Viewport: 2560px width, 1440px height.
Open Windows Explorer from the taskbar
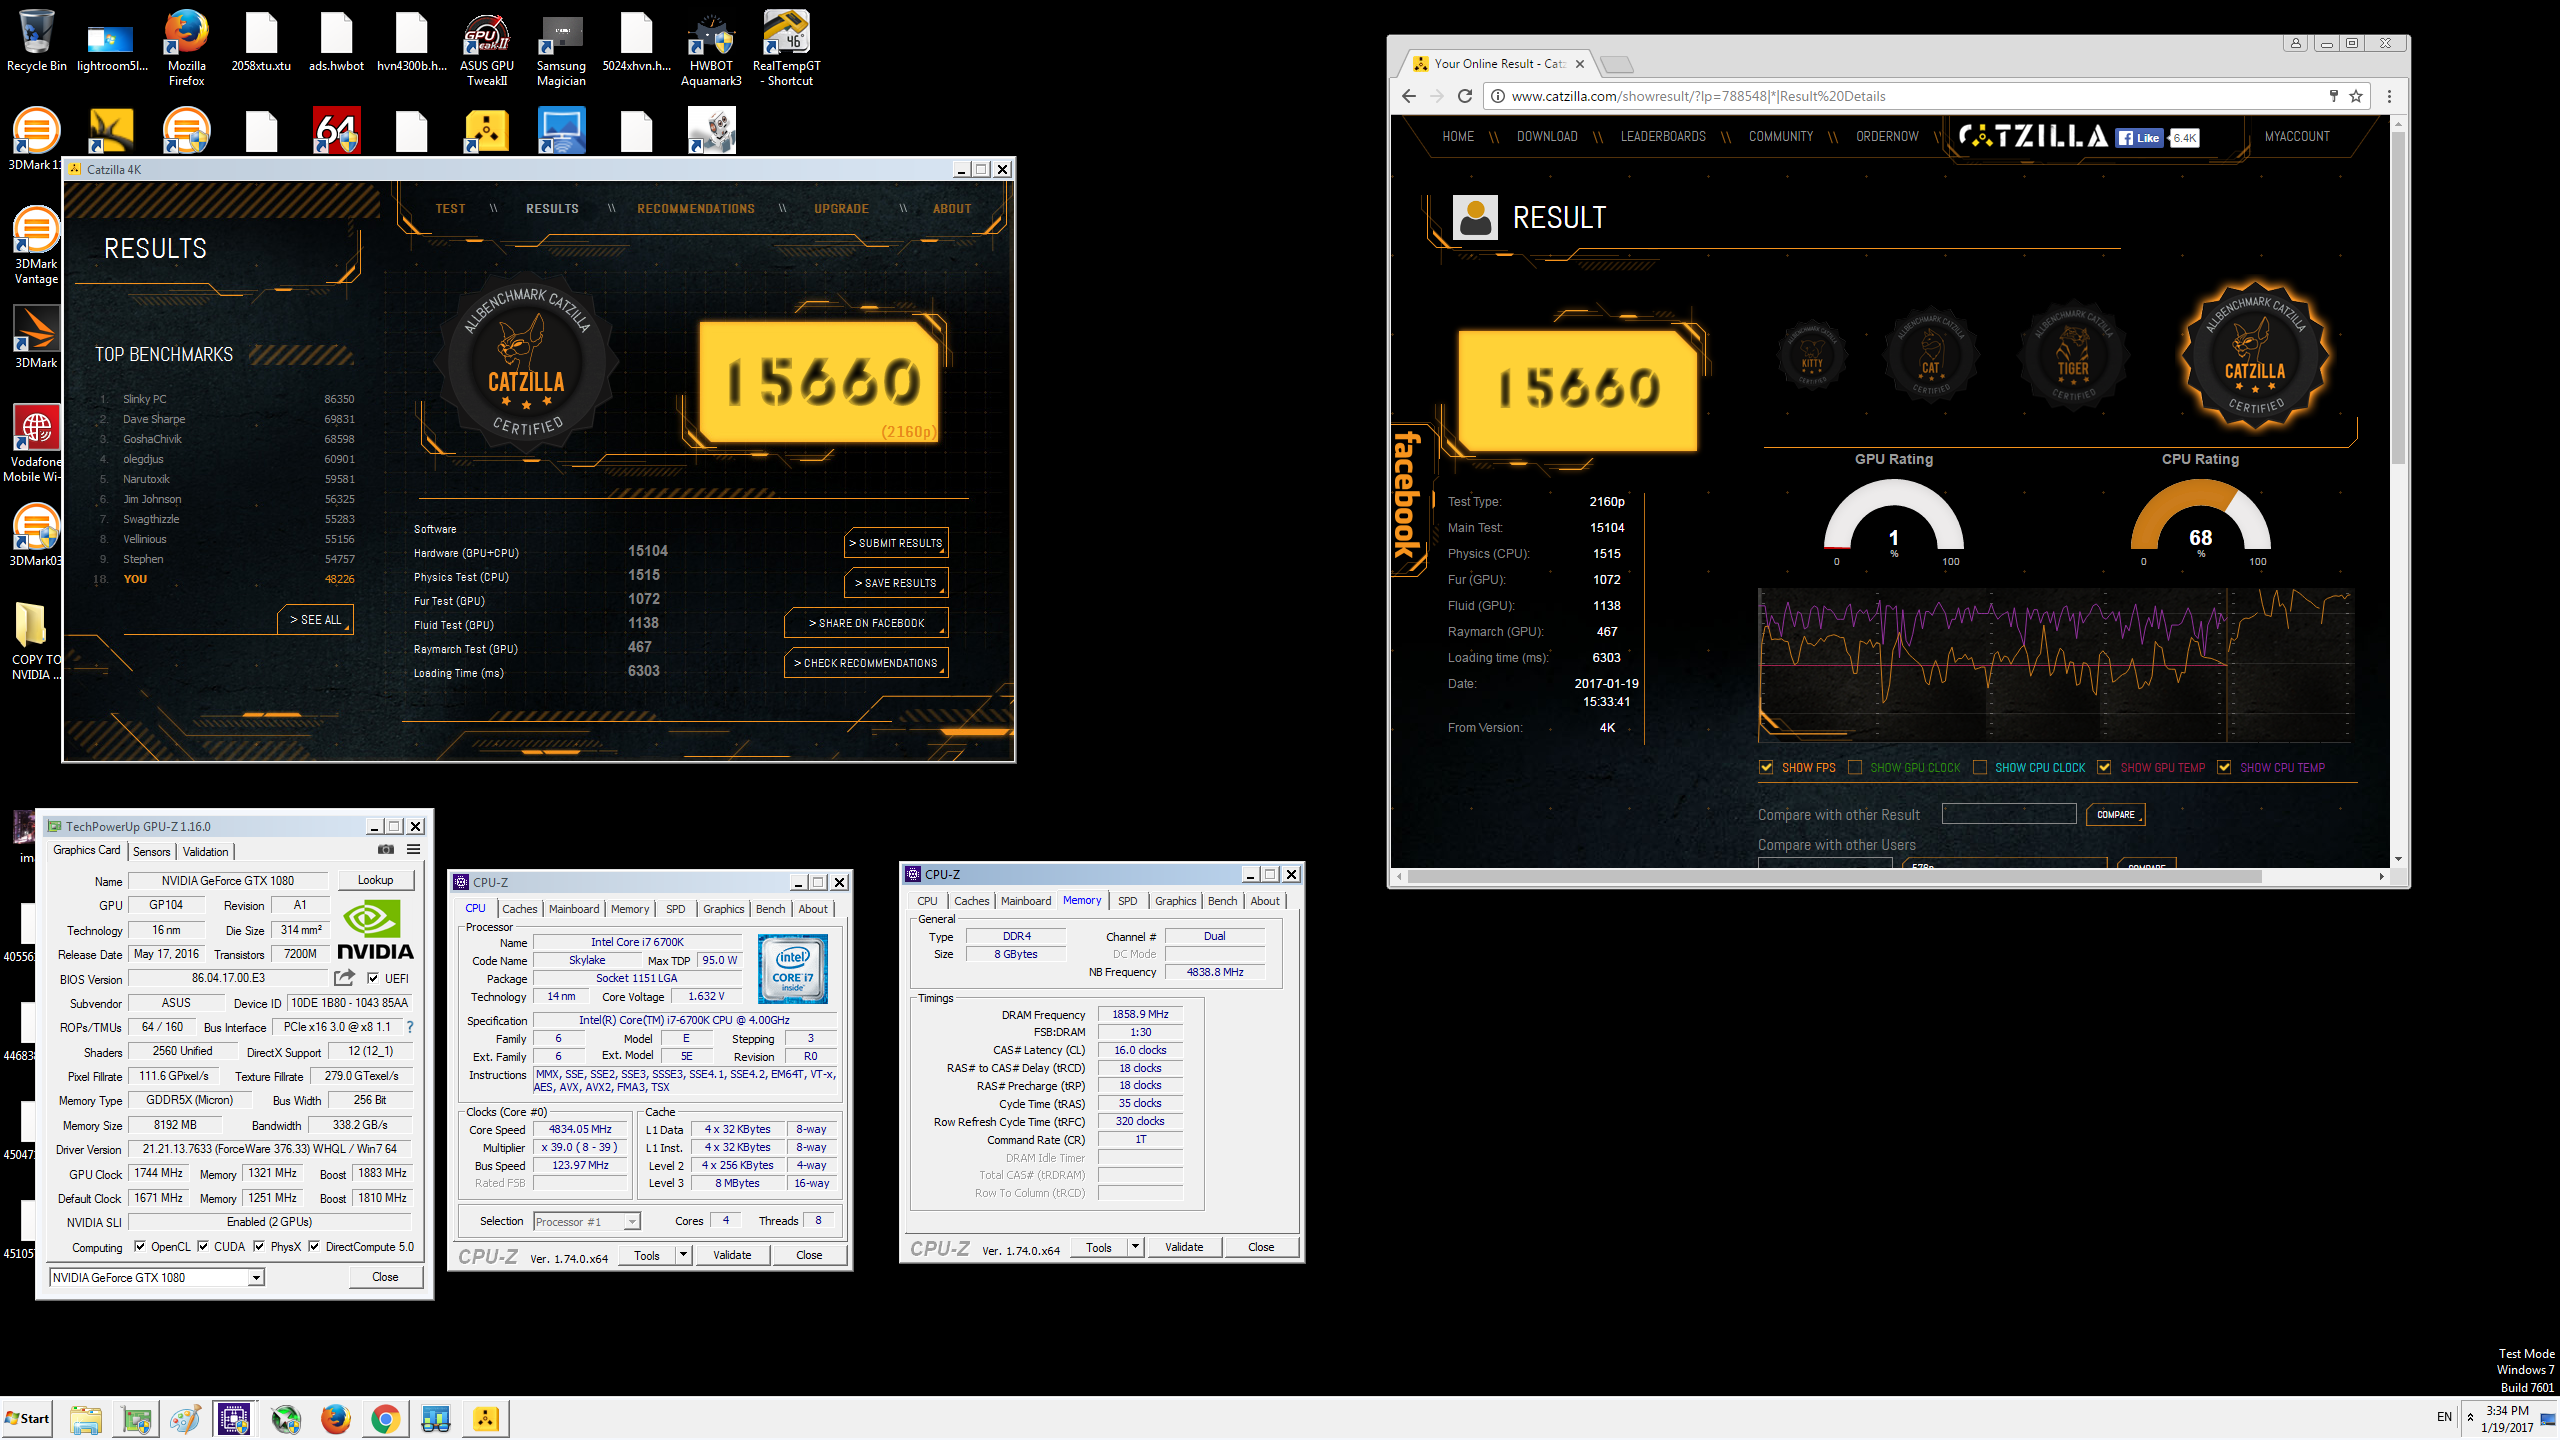tap(86, 1418)
